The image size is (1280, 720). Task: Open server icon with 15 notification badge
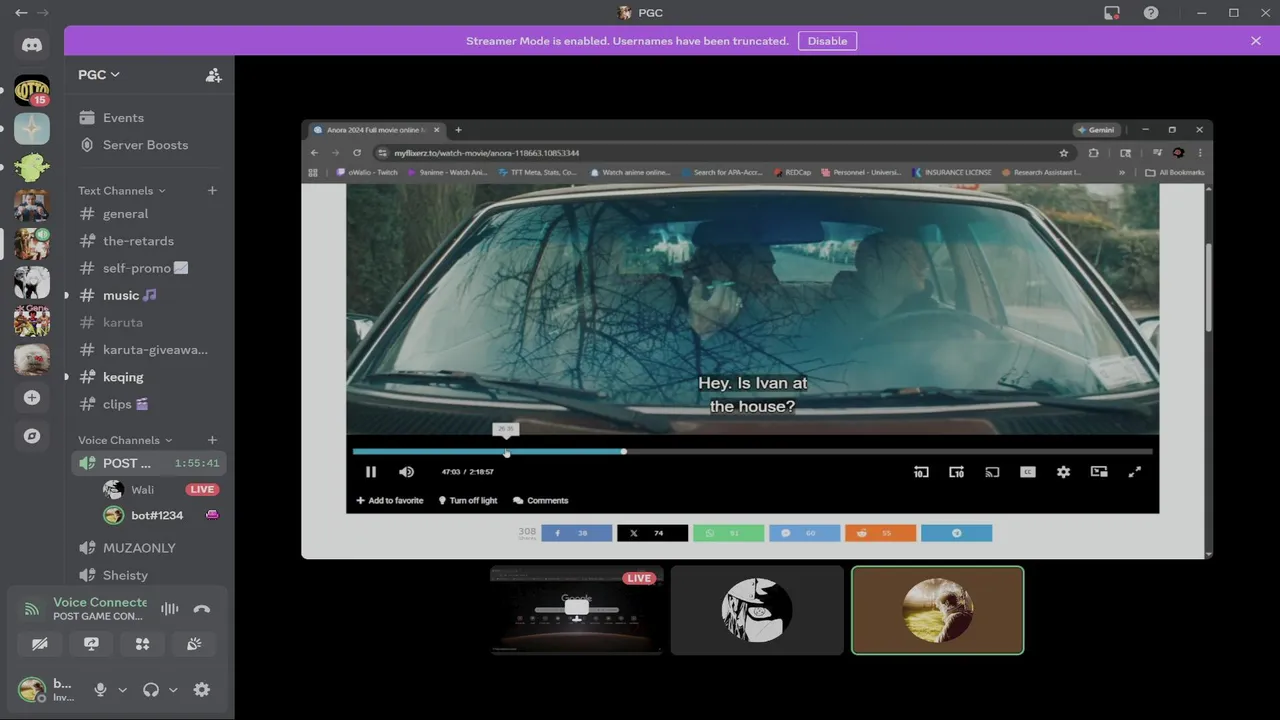point(32,91)
